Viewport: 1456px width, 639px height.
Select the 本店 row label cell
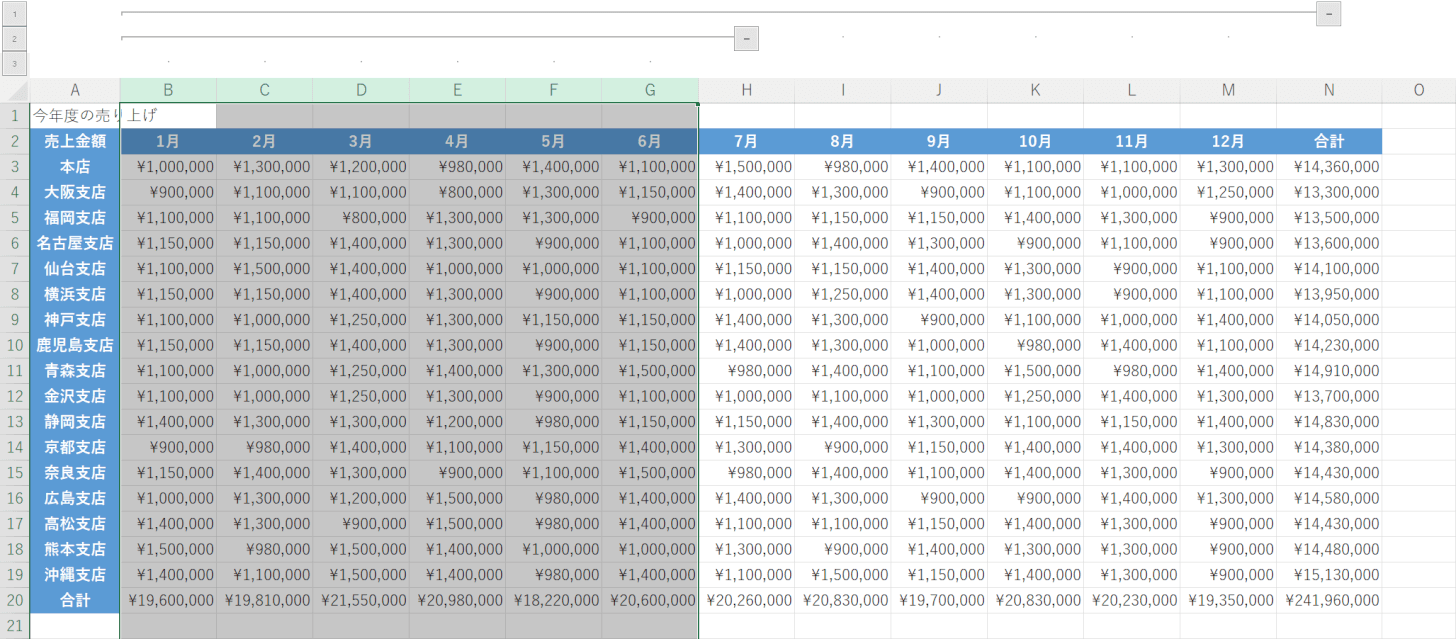pos(75,167)
